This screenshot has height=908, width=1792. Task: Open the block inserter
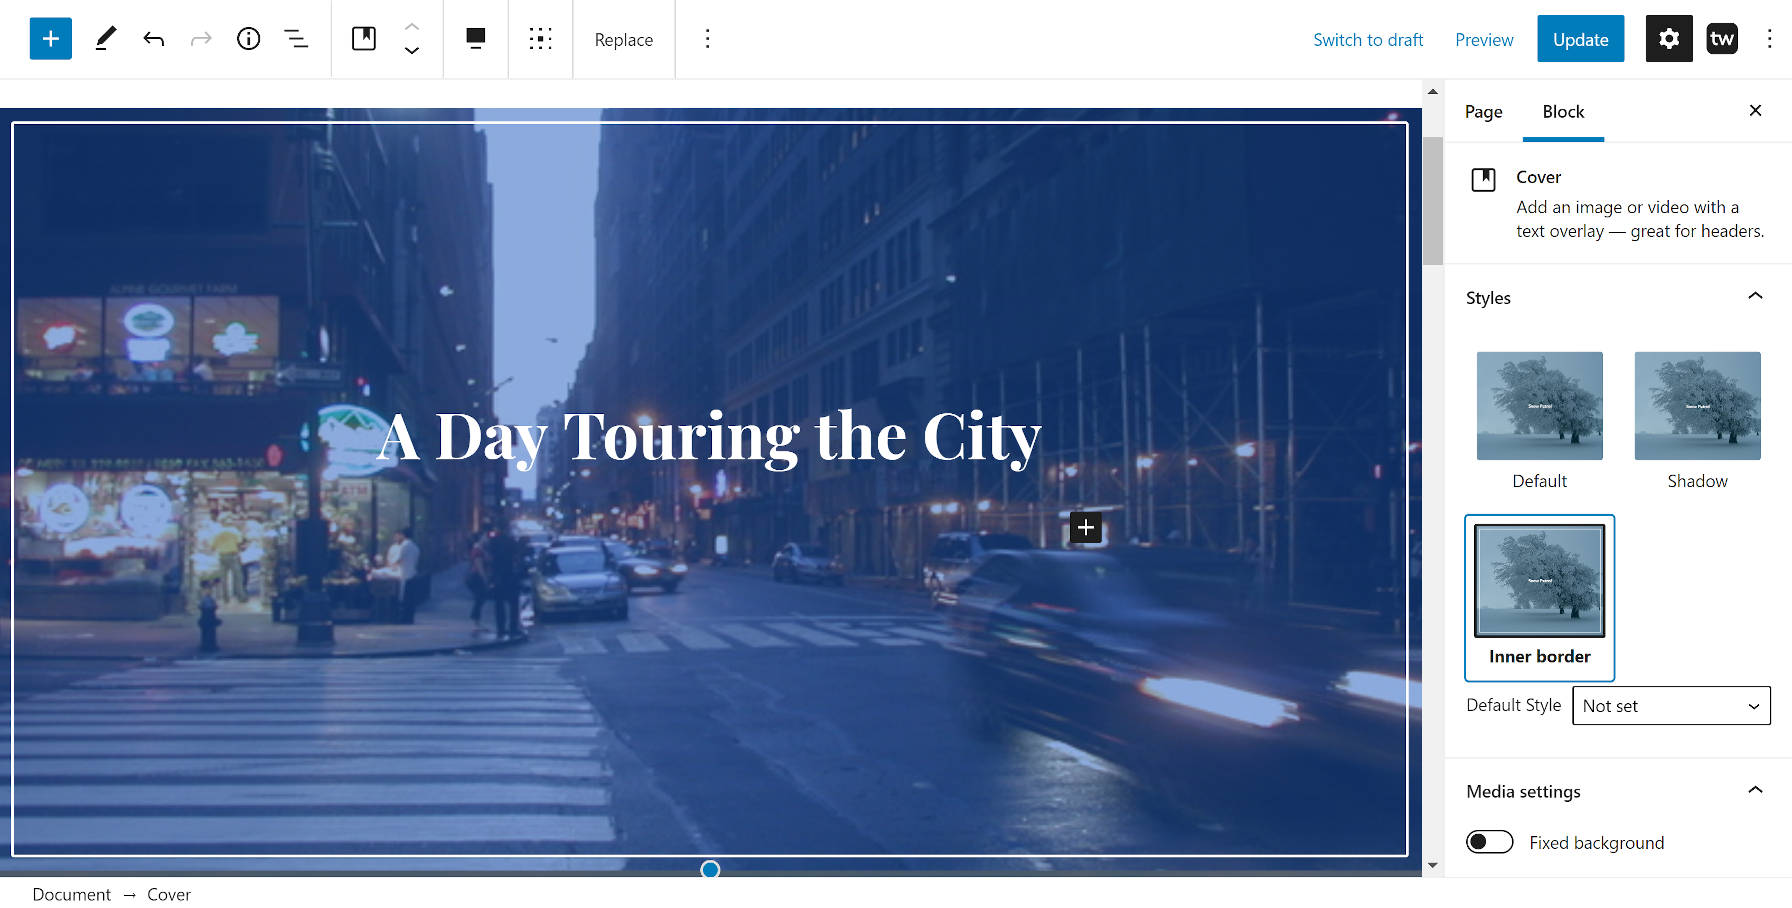(50, 38)
